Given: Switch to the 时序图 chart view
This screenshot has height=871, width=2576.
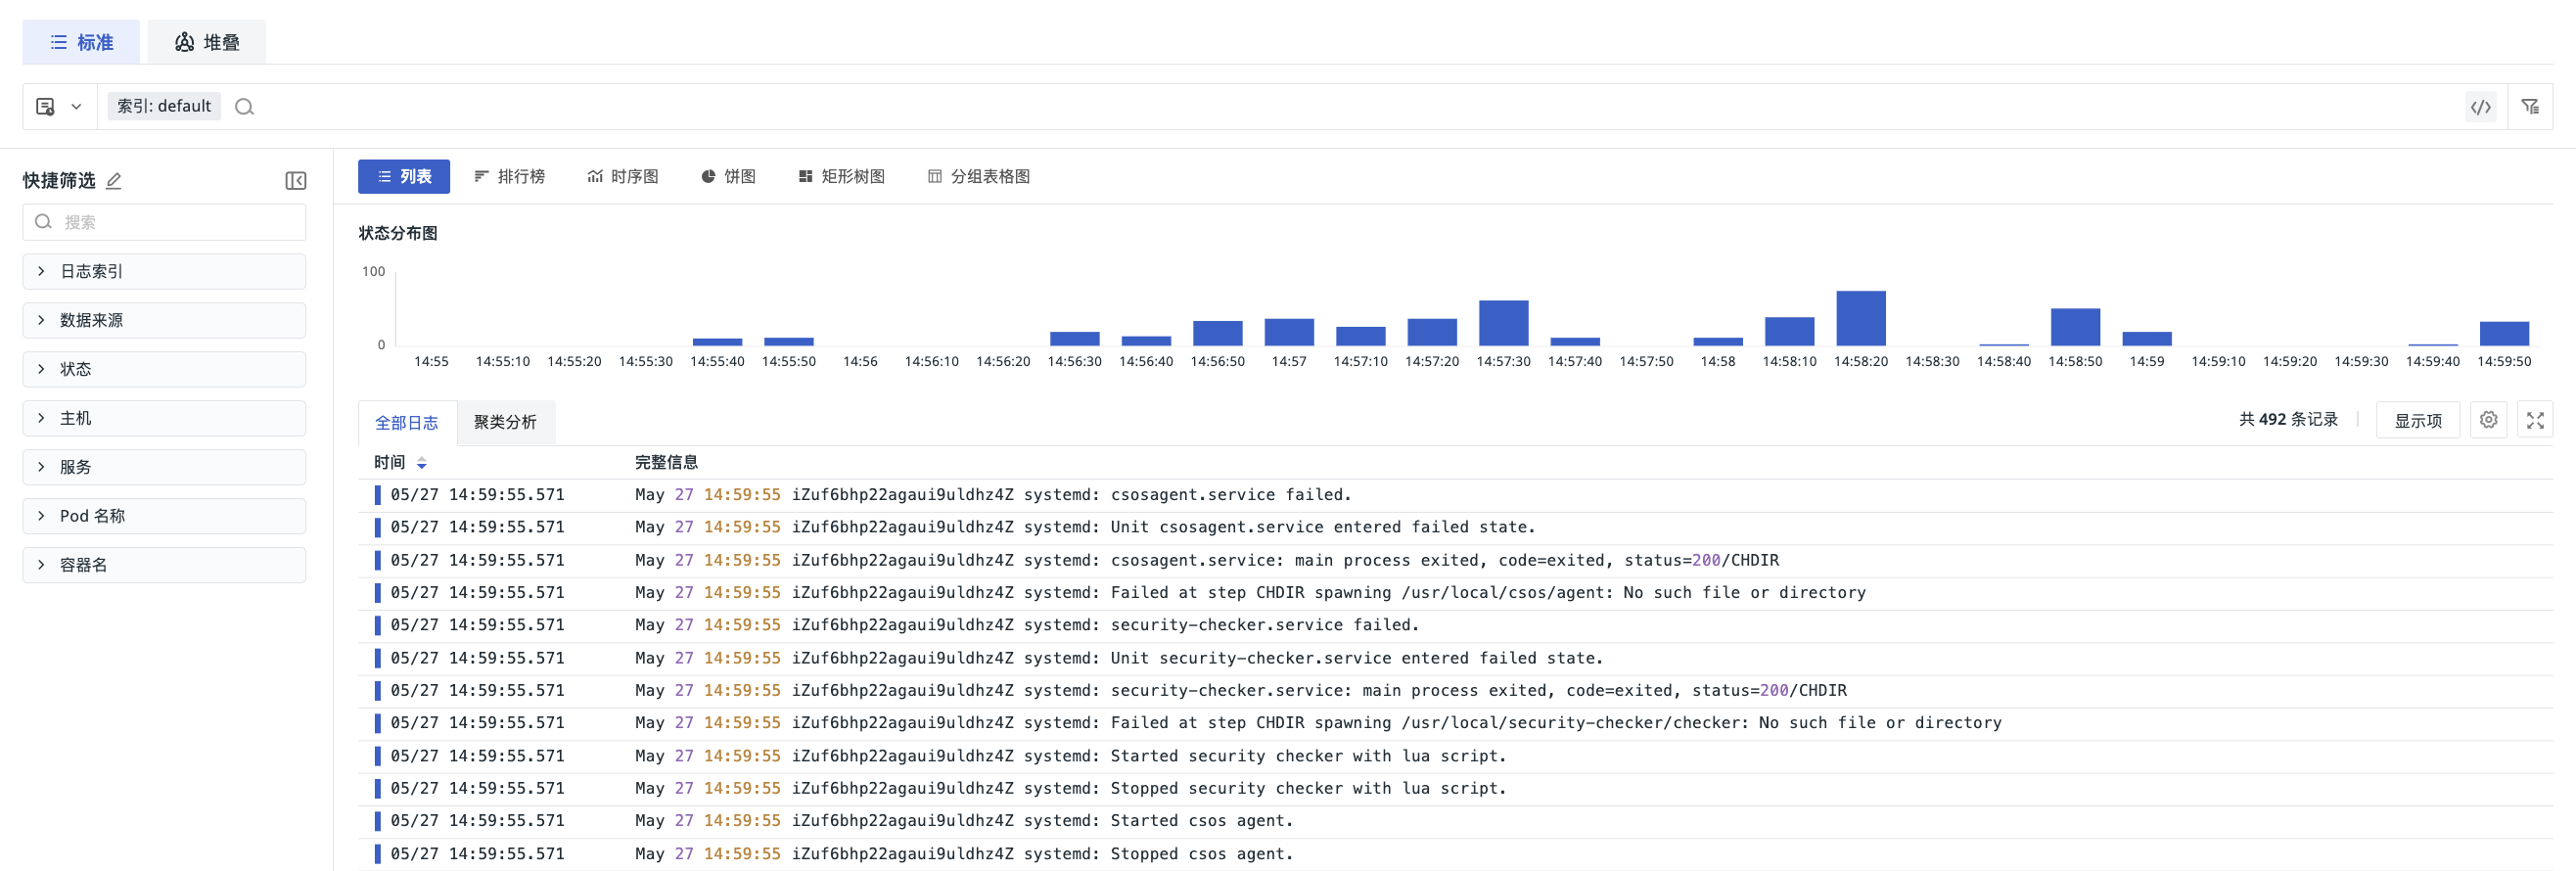Looking at the screenshot, I should pos(623,177).
